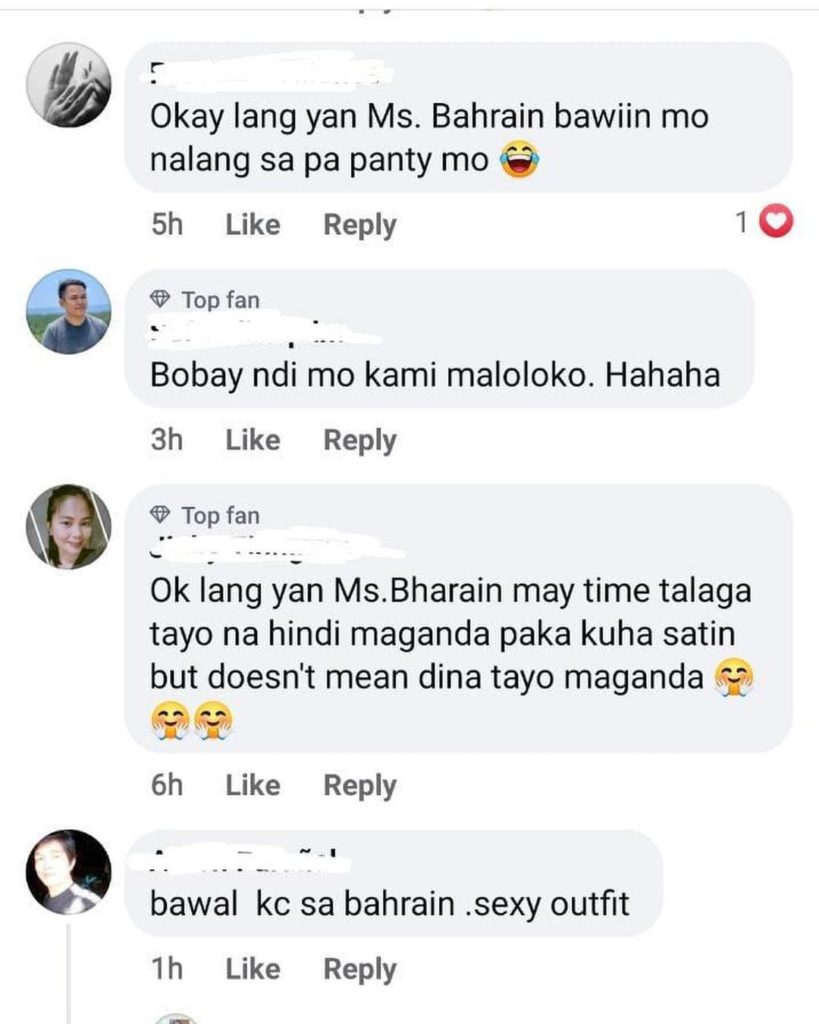Open the man in gray shirt's avatar
The height and width of the screenshot is (1024, 819).
68,311
